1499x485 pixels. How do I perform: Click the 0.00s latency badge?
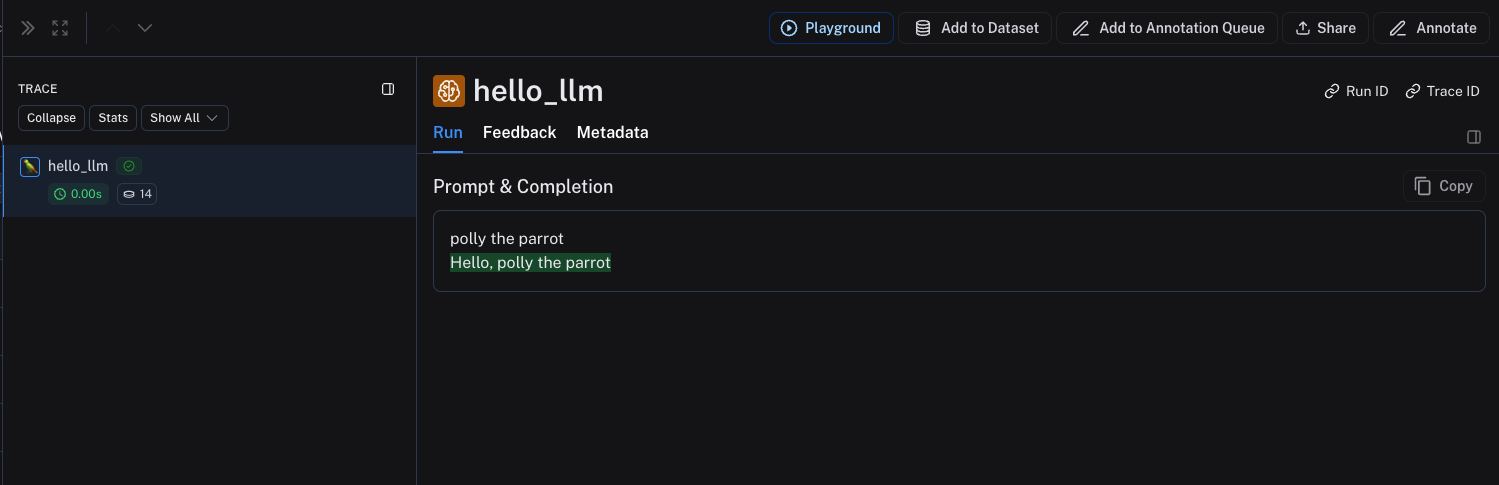coord(78,194)
